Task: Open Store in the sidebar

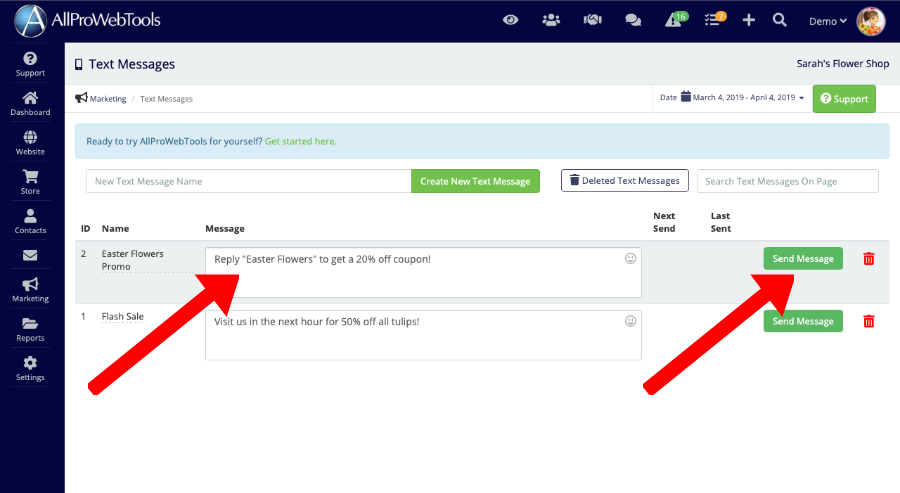Action: [x=30, y=183]
